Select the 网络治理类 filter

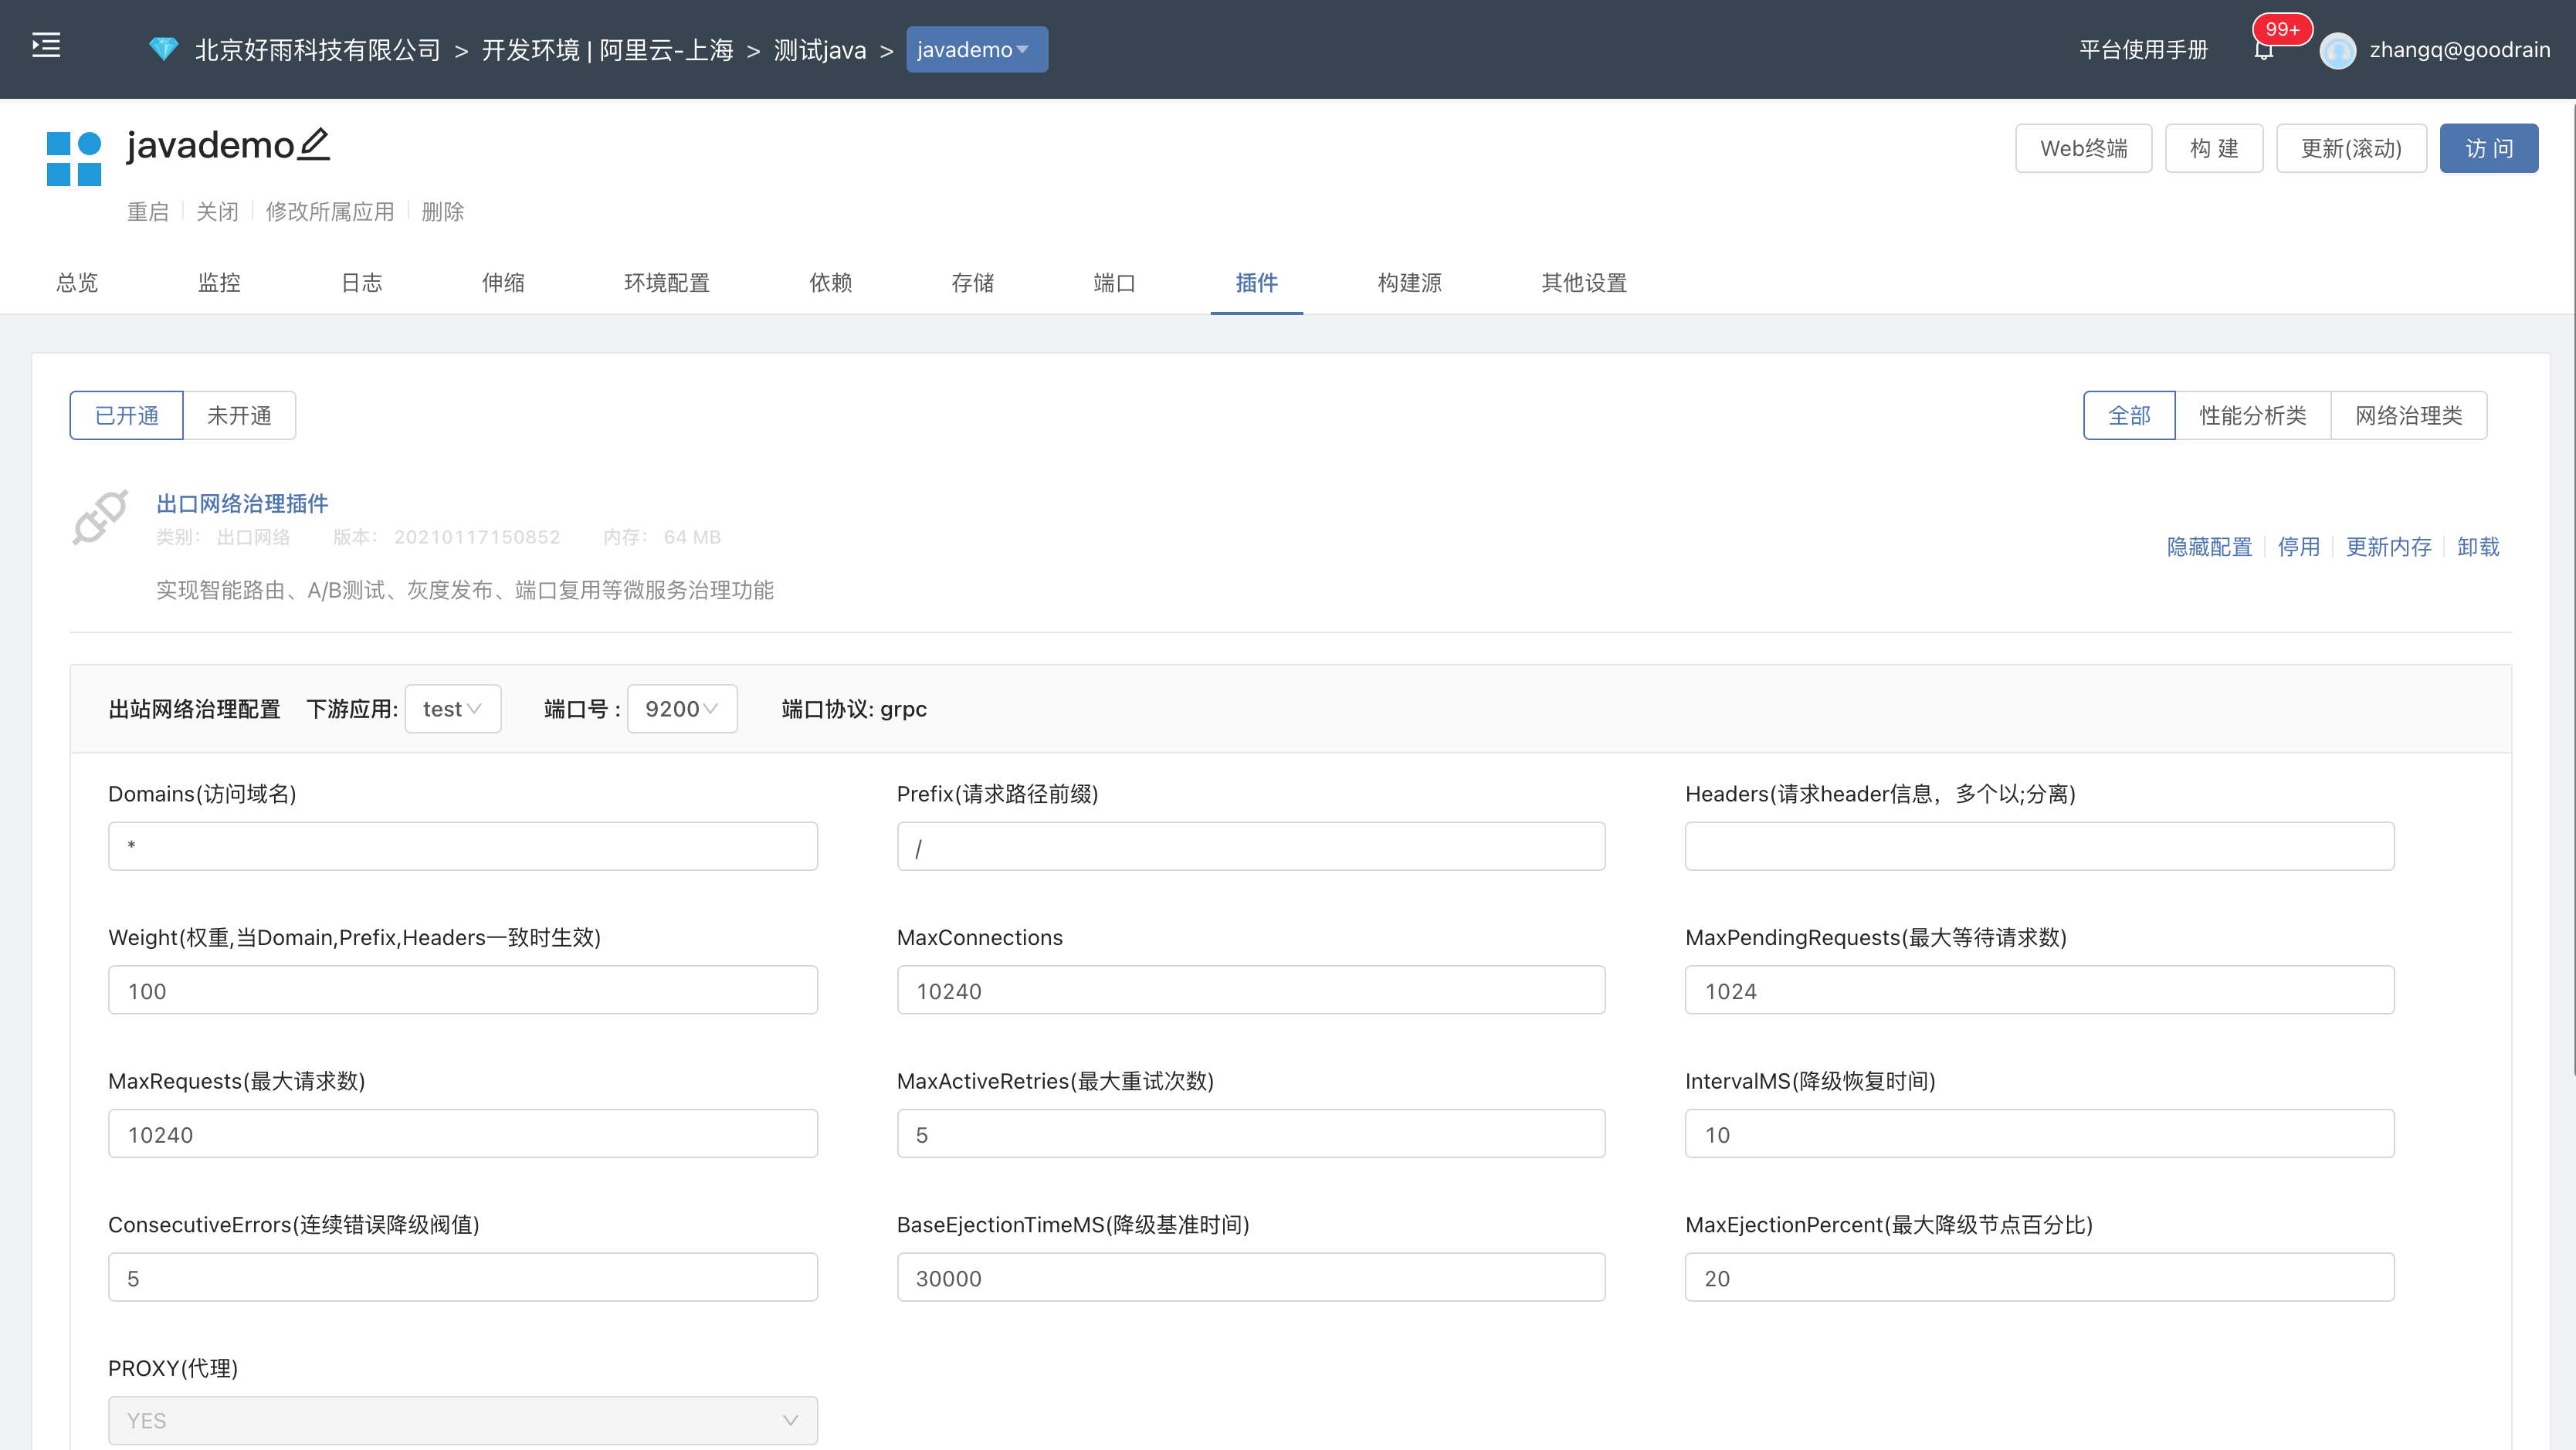2408,415
